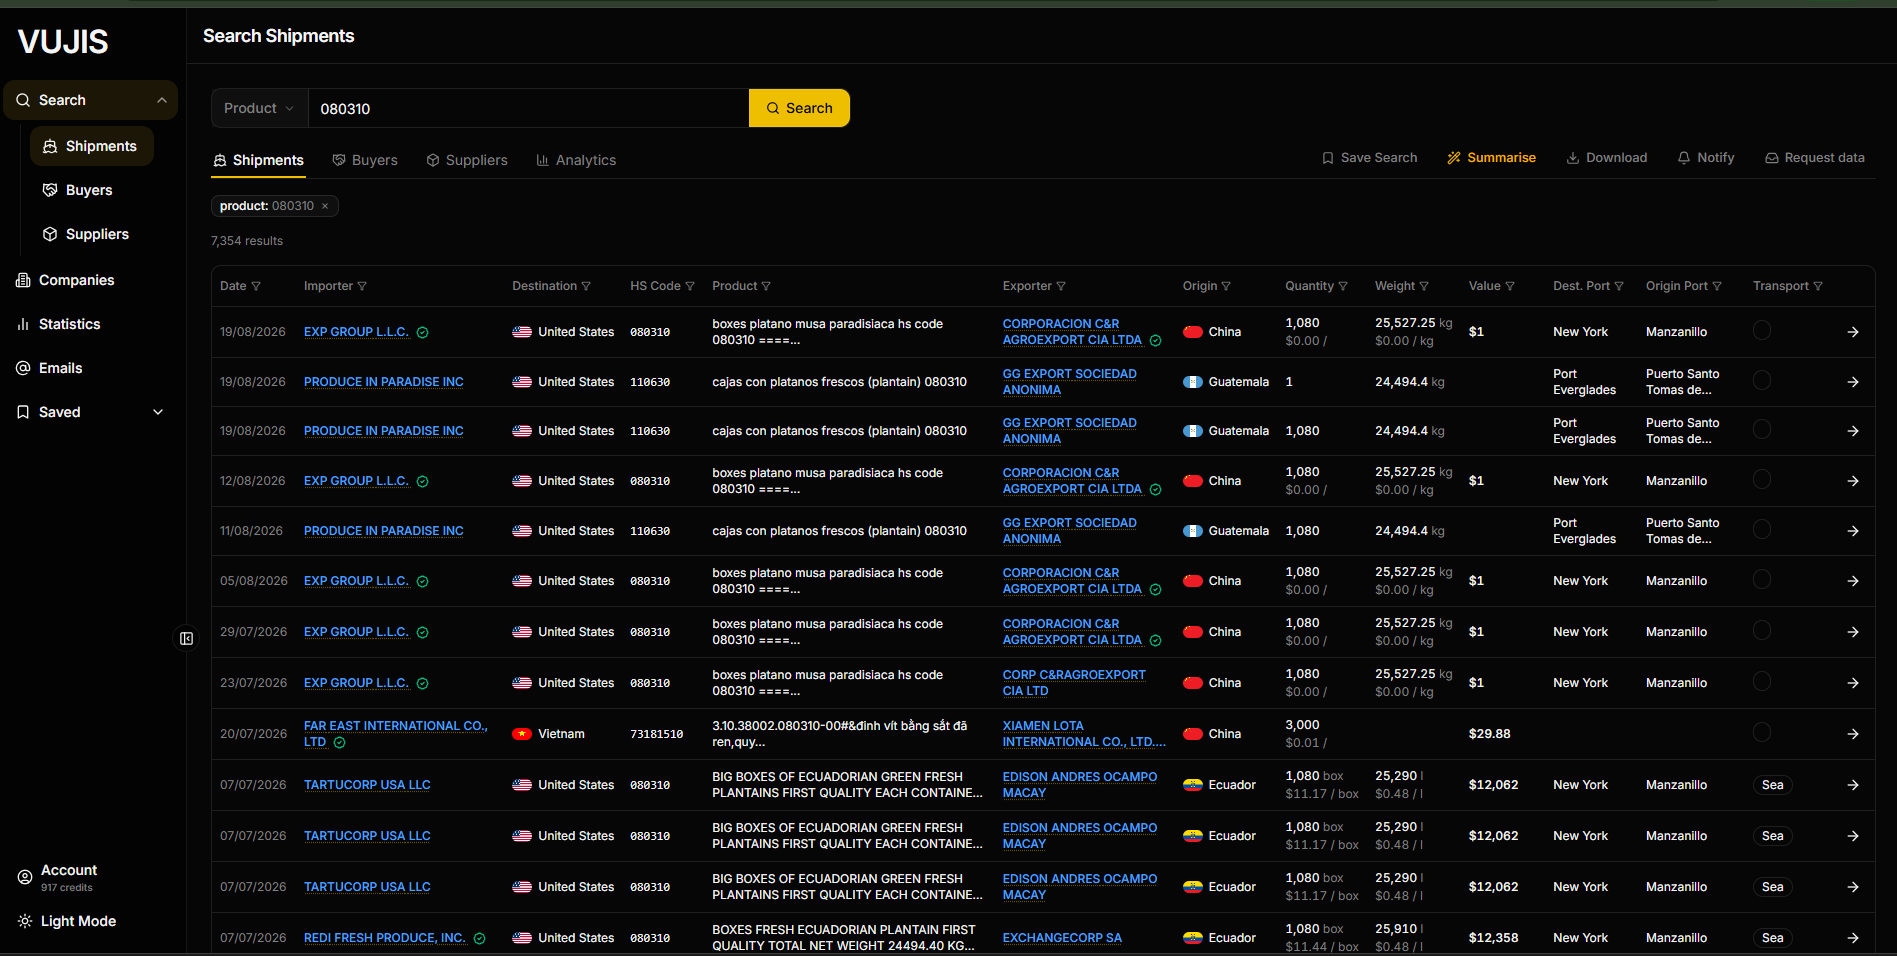Viewport: 1897px width, 956px height.
Task: Click Request data option
Action: point(1814,158)
